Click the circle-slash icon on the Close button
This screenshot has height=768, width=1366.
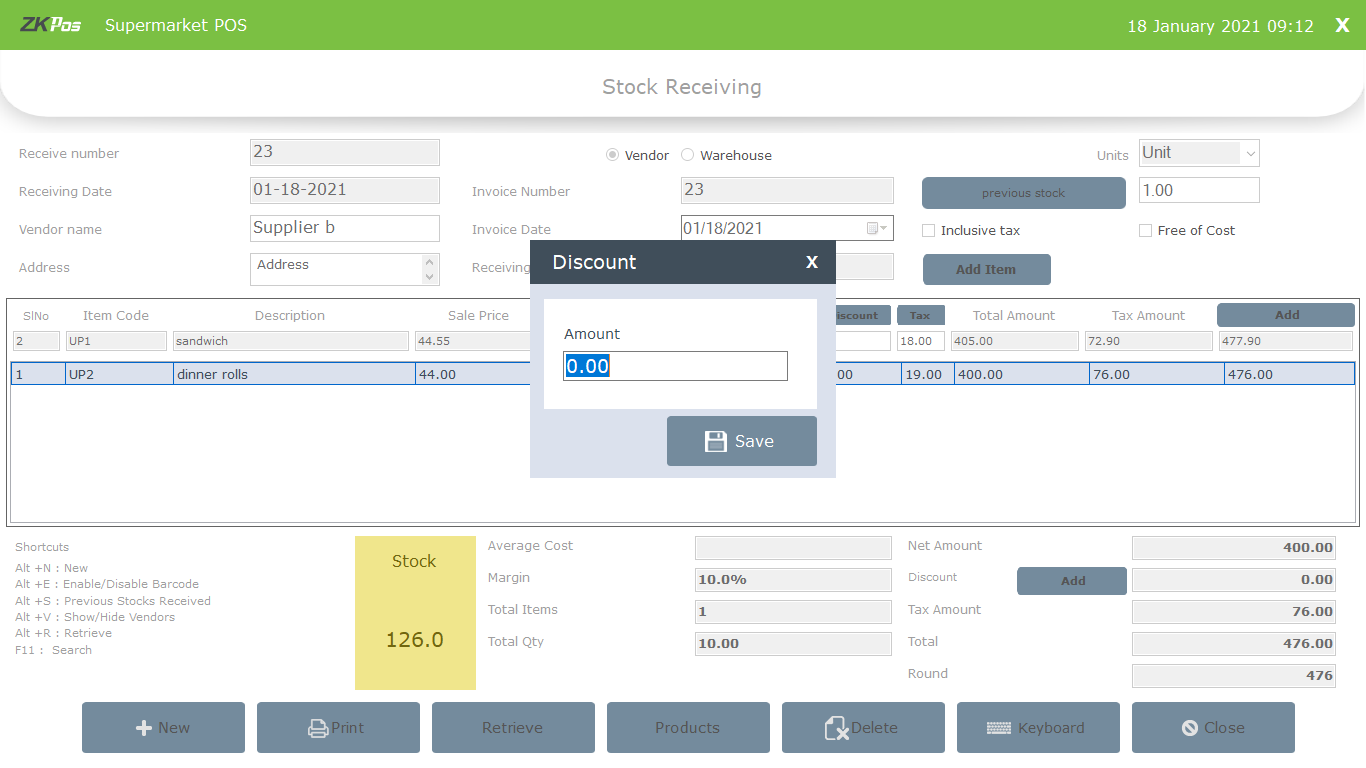point(1190,728)
